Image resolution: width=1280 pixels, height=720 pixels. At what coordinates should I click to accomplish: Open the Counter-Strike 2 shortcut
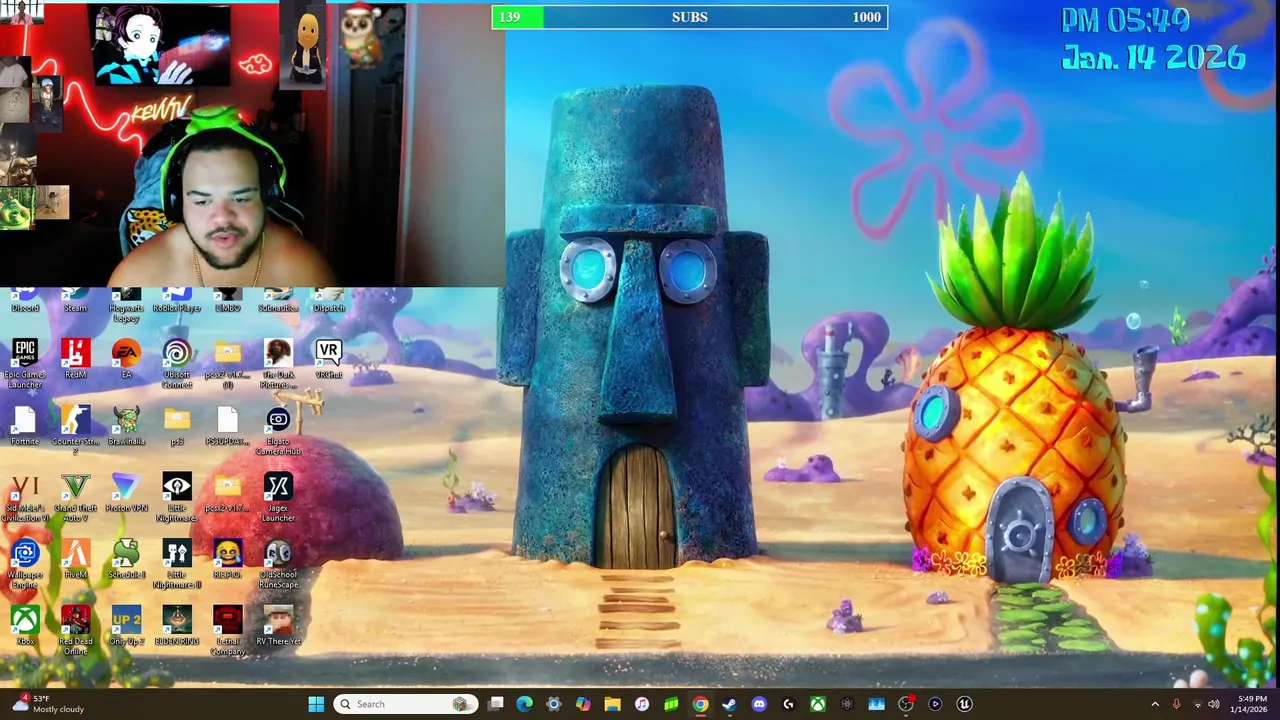pyautogui.click(x=75, y=430)
